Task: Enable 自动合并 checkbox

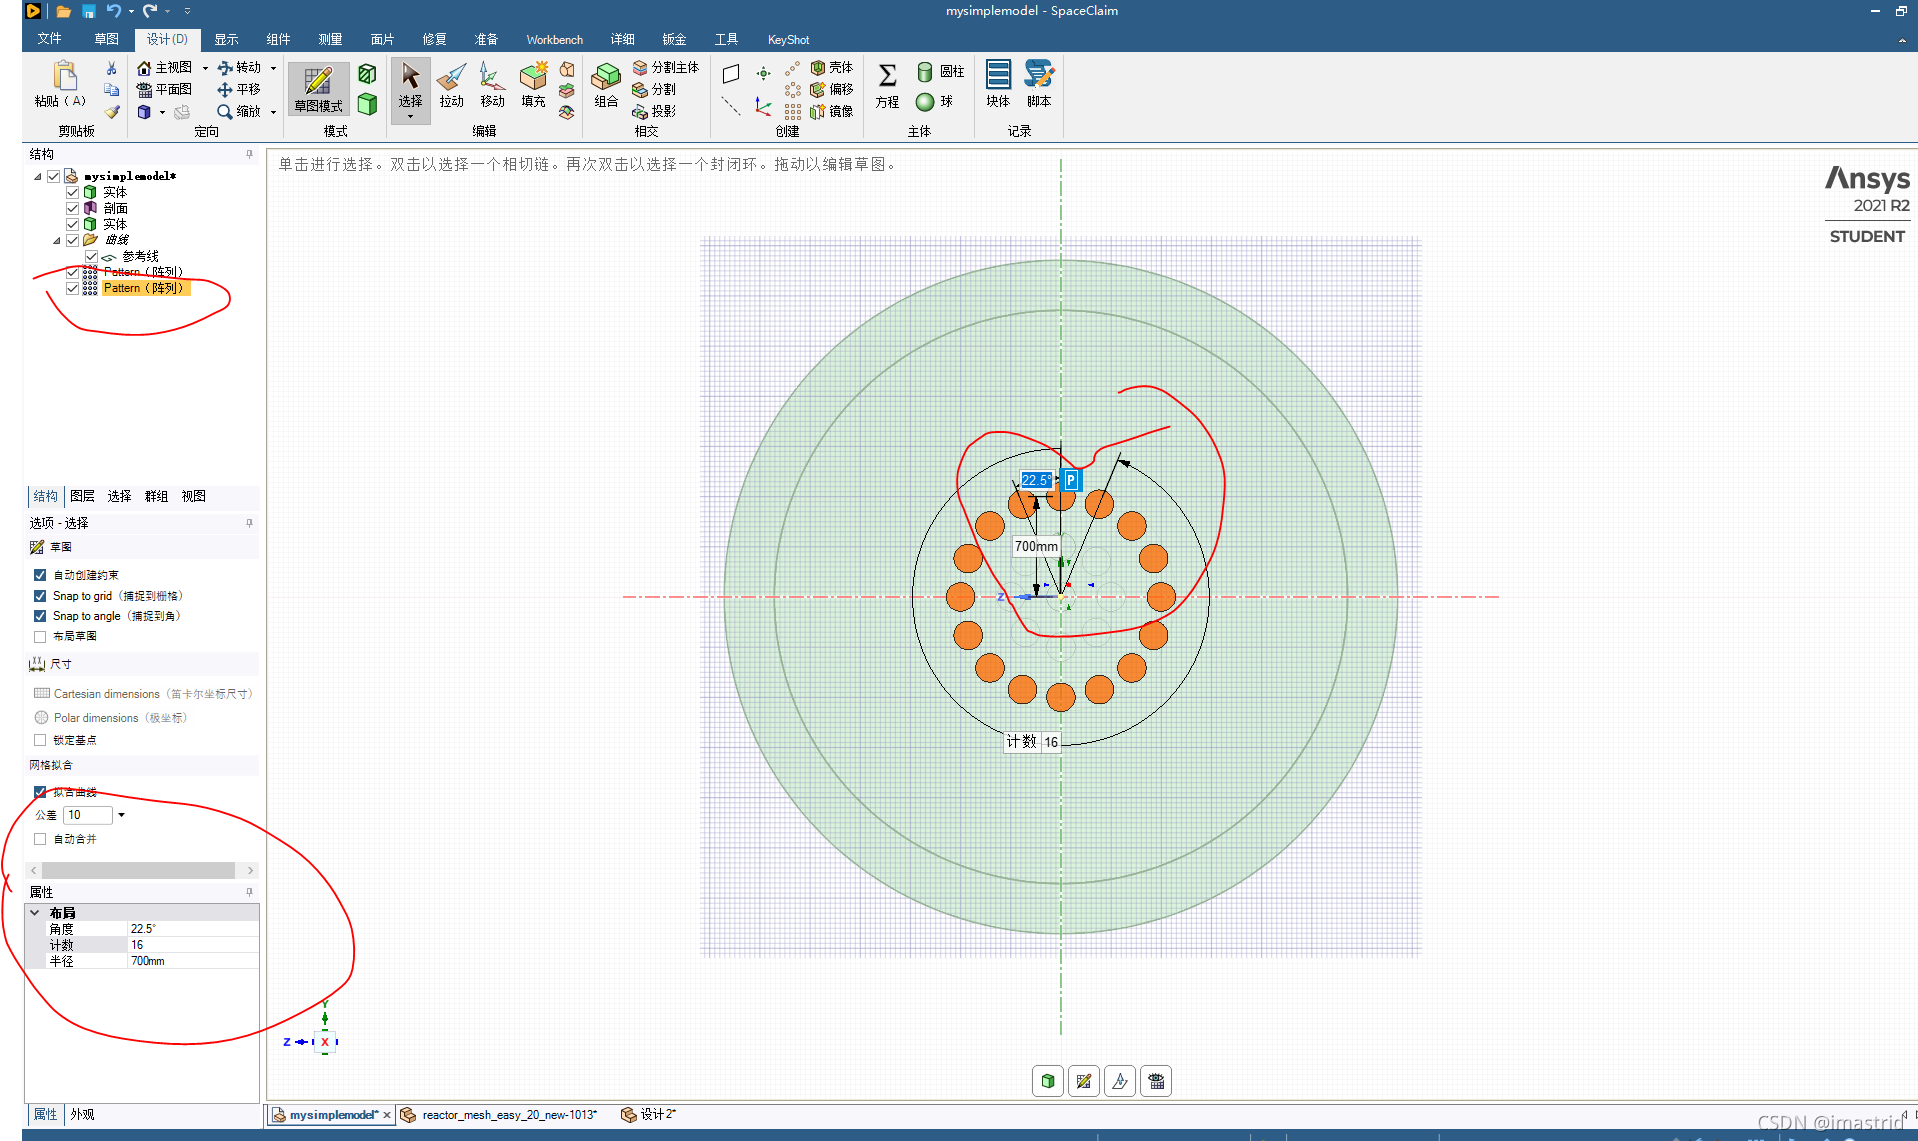Action: click(40, 839)
